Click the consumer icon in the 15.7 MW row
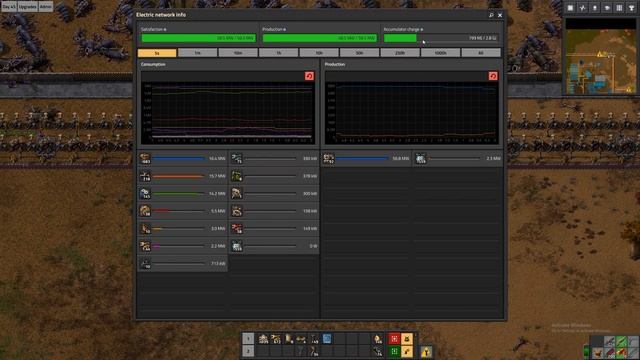This screenshot has width=640, height=360. [x=145, y=176]
